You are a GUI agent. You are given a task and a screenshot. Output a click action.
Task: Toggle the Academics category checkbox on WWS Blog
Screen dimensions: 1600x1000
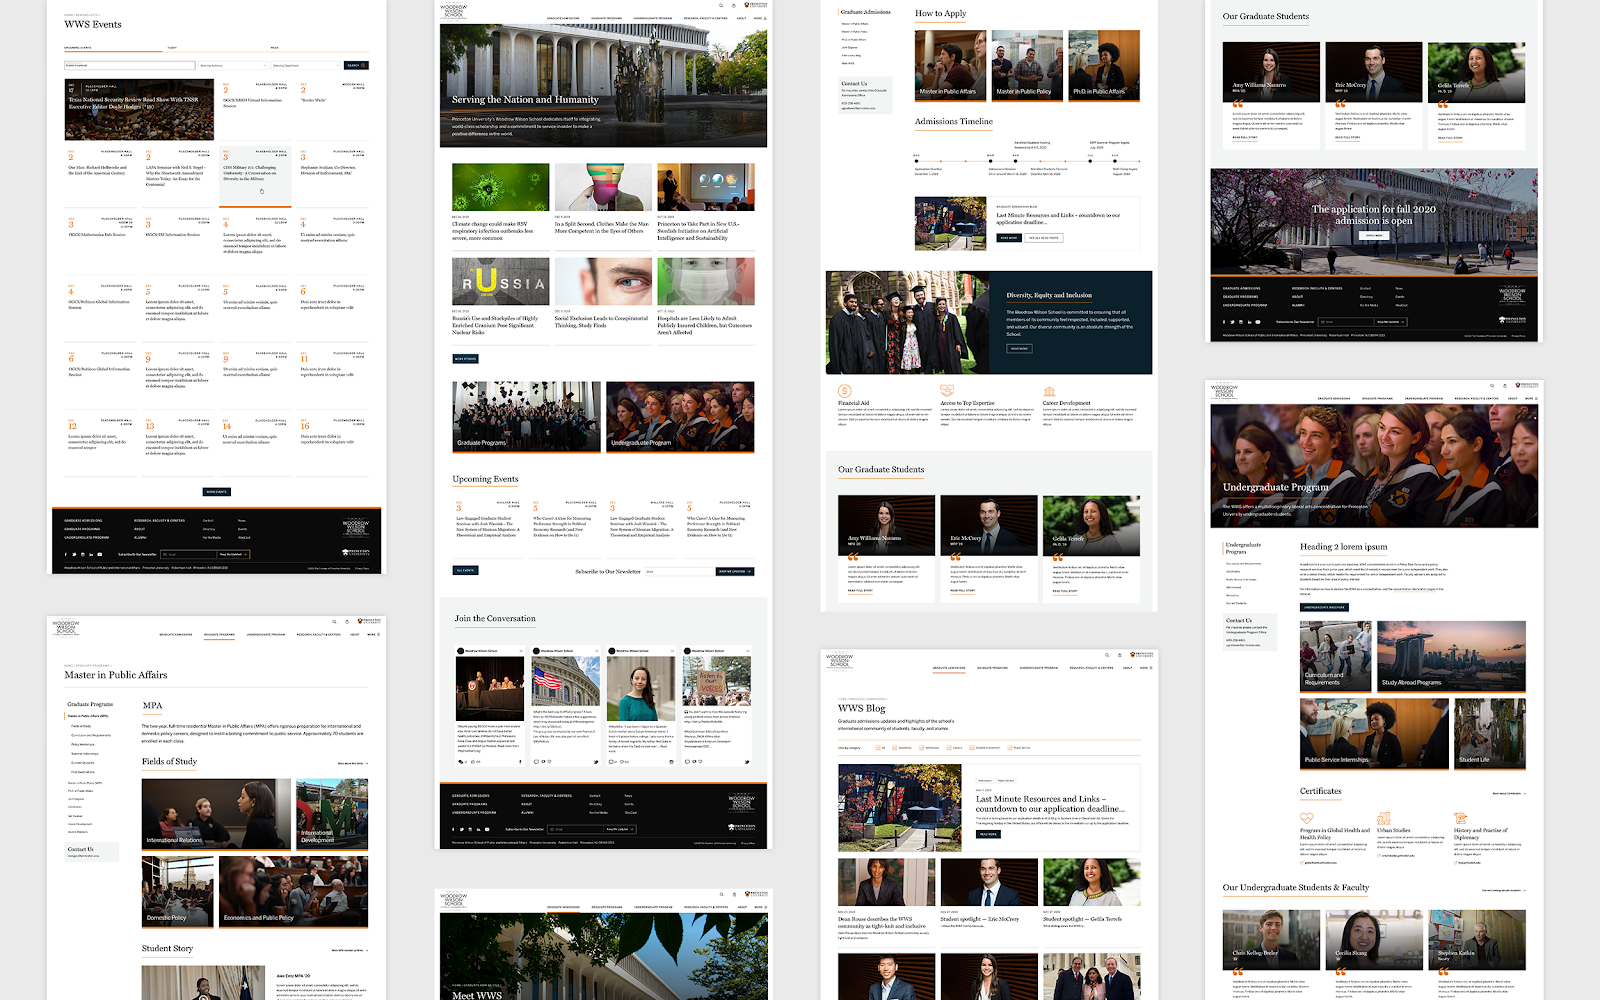coord(894,748)
